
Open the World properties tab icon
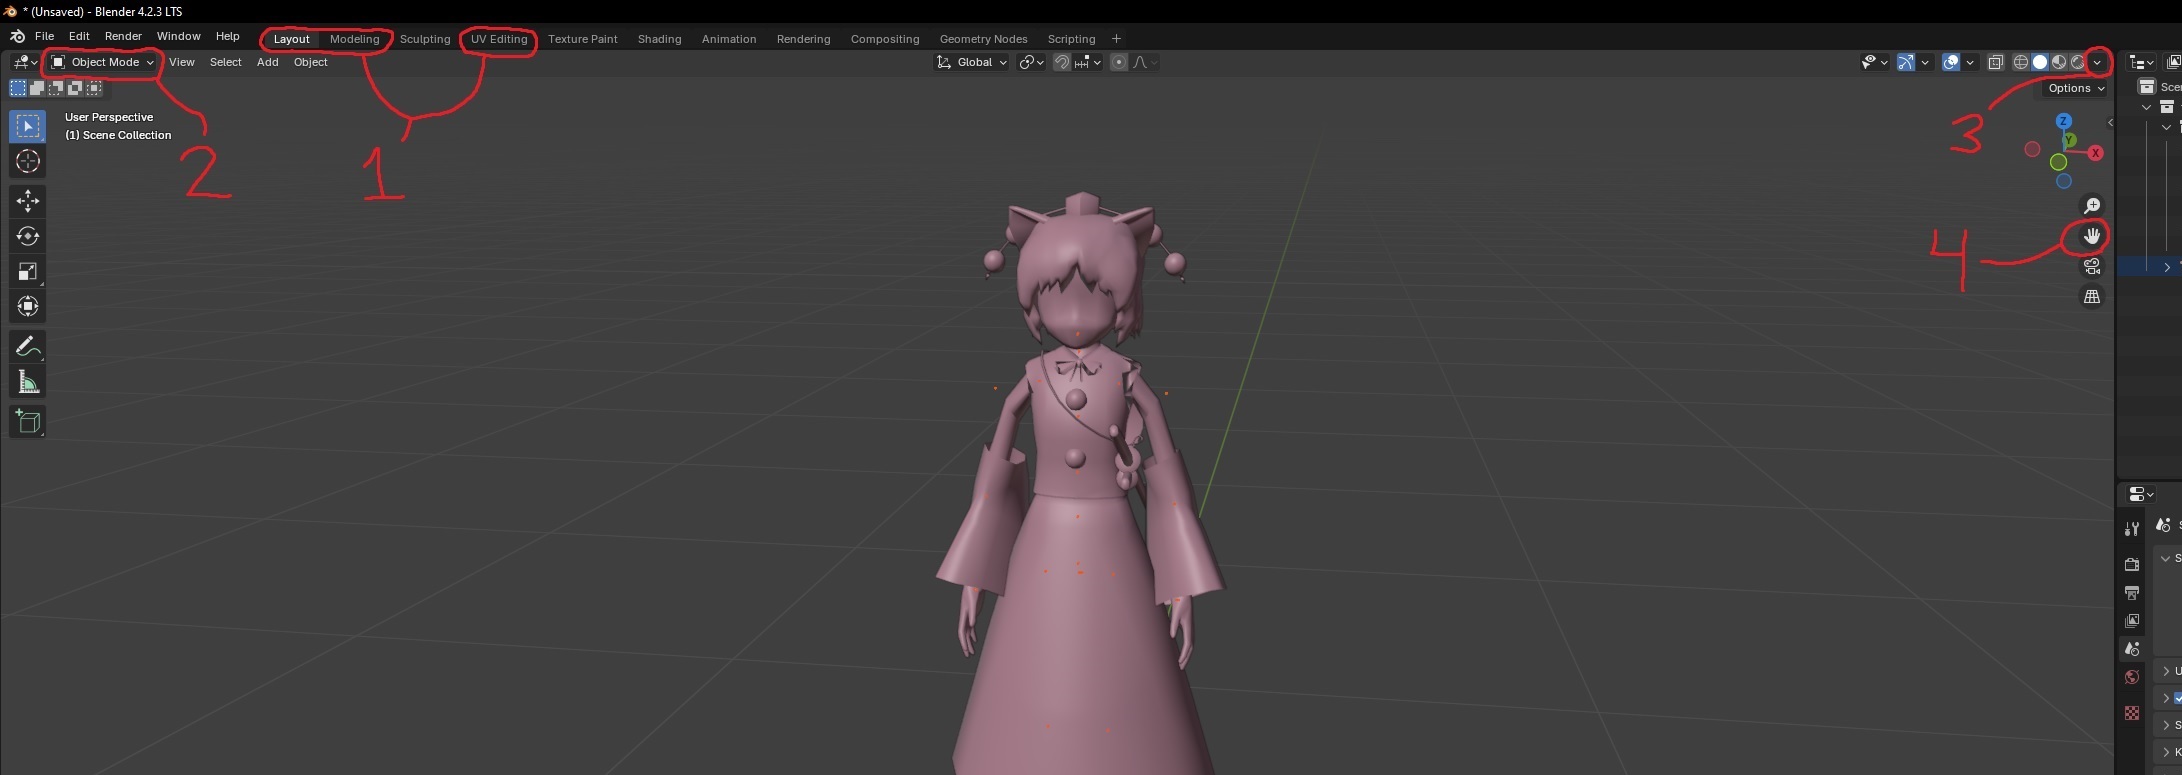click(x=2131, y=677)
